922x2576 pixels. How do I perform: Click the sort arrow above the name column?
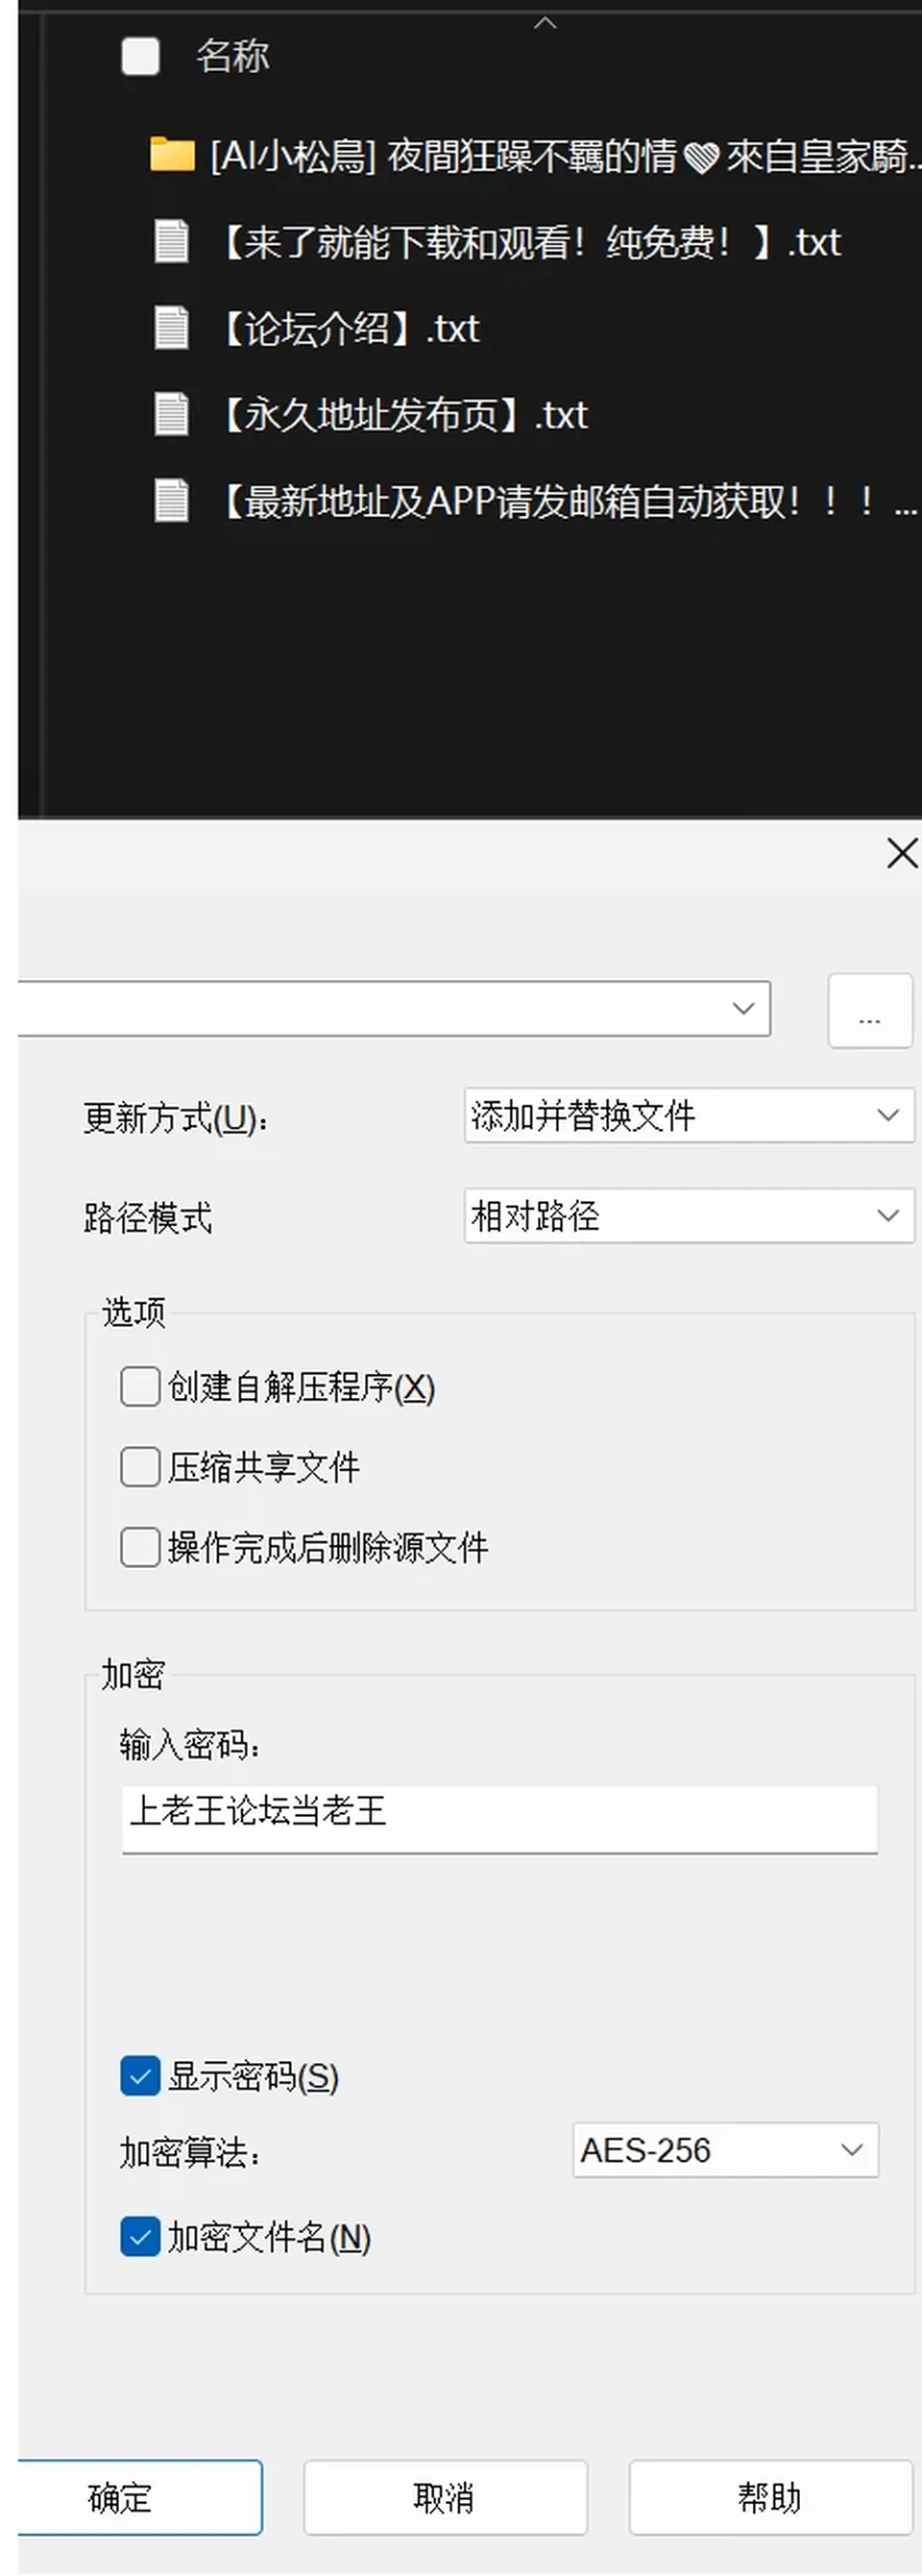(x=545, y=22)
